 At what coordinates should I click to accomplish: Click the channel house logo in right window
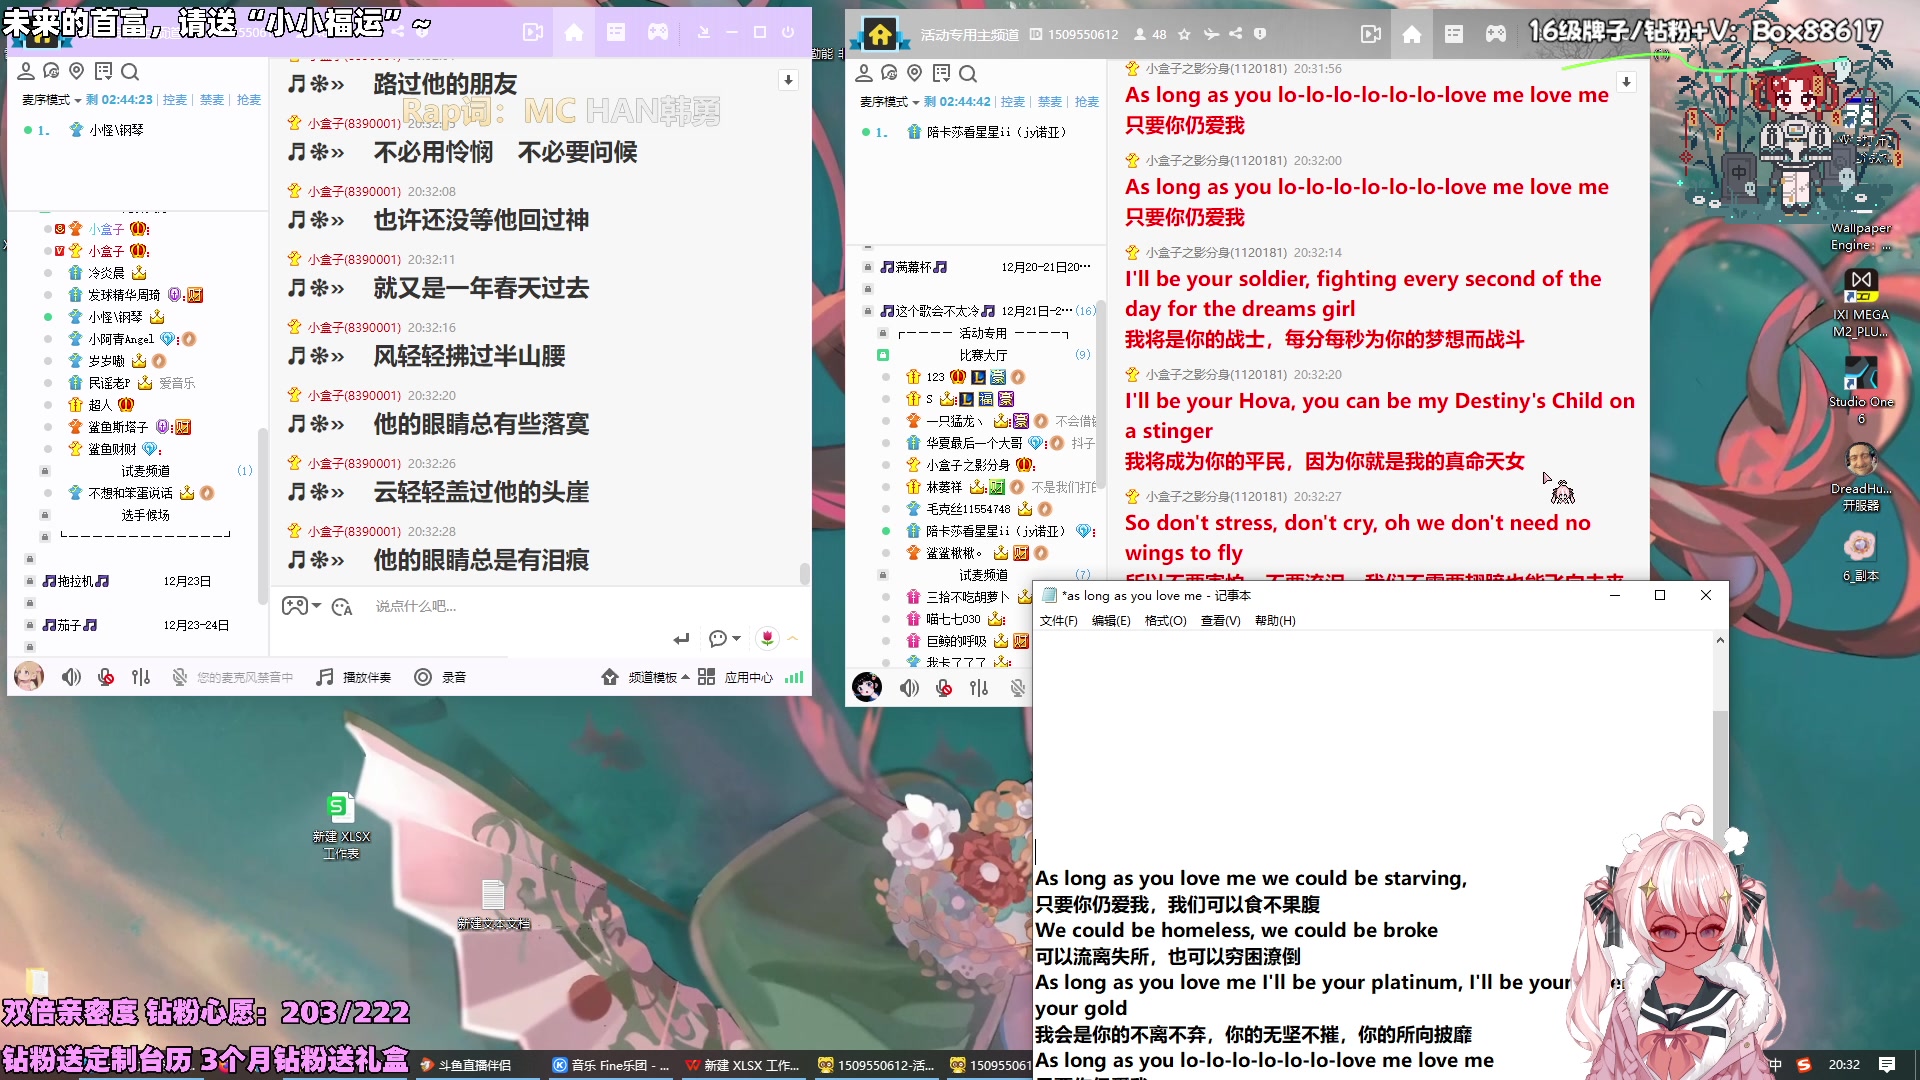(x=880, y=35)
